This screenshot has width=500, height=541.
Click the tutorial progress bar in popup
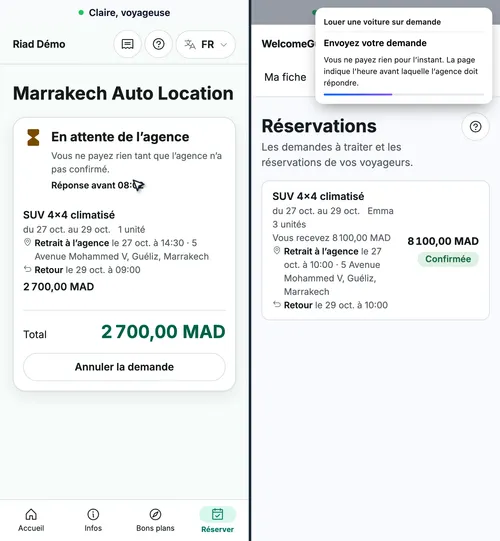point(403,94)
